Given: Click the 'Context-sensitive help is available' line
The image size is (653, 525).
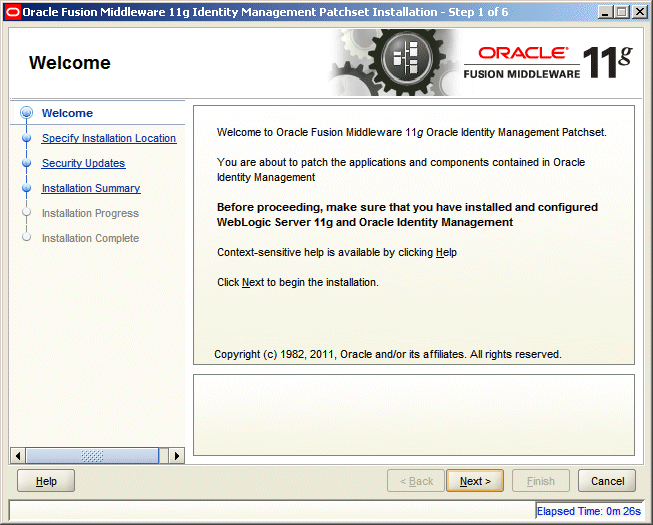Looking at the screenshot, I should pyautogui.click(x=337, y=252).
